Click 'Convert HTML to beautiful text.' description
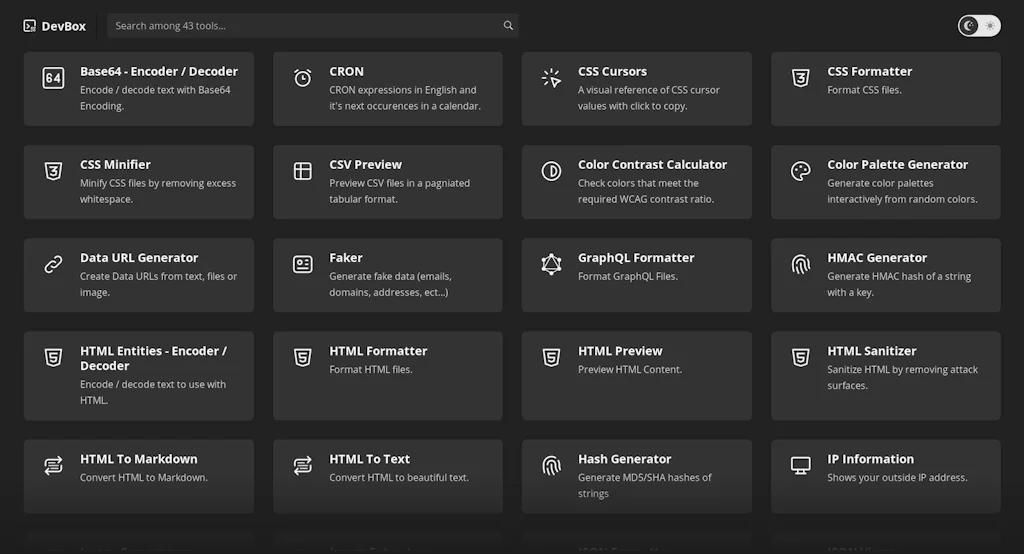 point(398,478)
